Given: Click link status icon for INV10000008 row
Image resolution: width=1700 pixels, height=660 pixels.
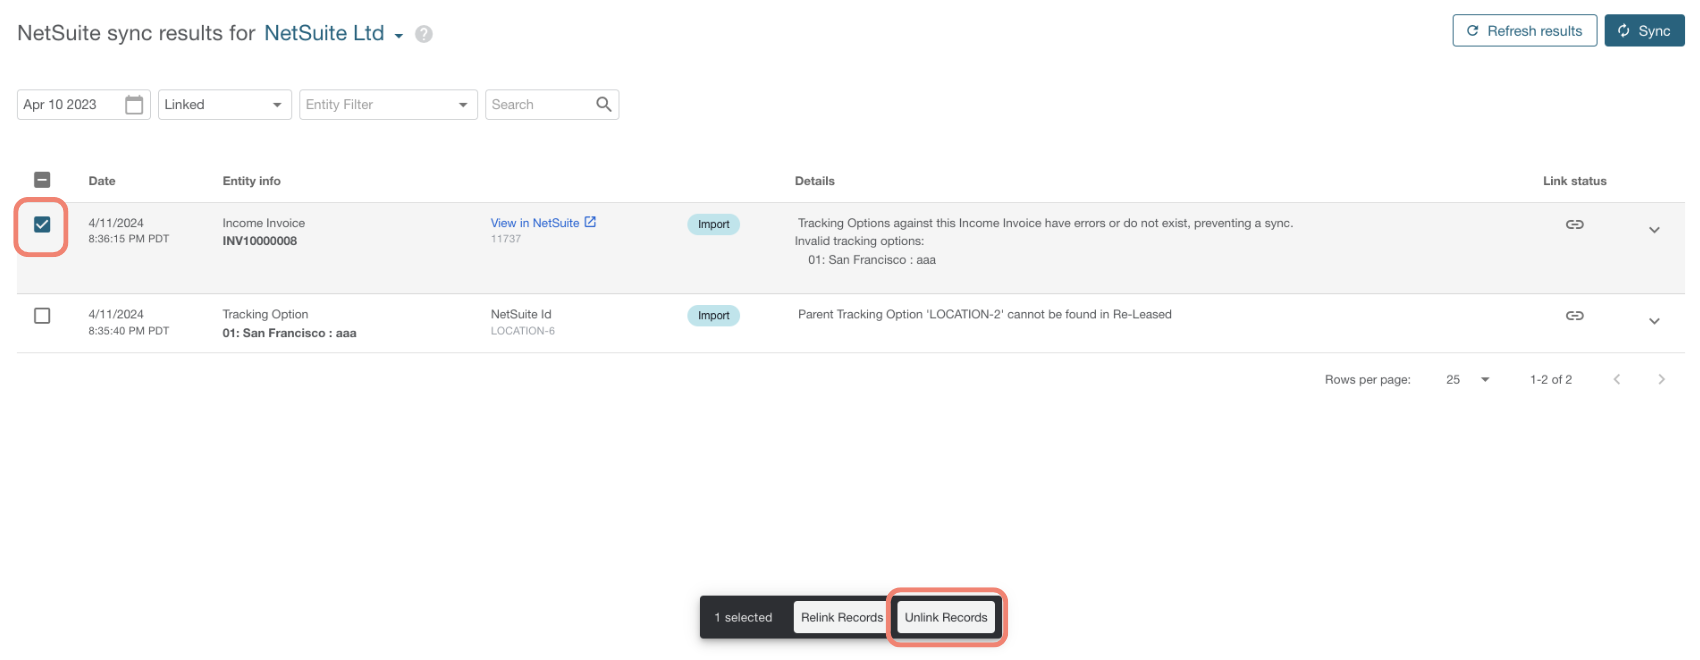Looking at the screenshot, I should [1575, 224].
